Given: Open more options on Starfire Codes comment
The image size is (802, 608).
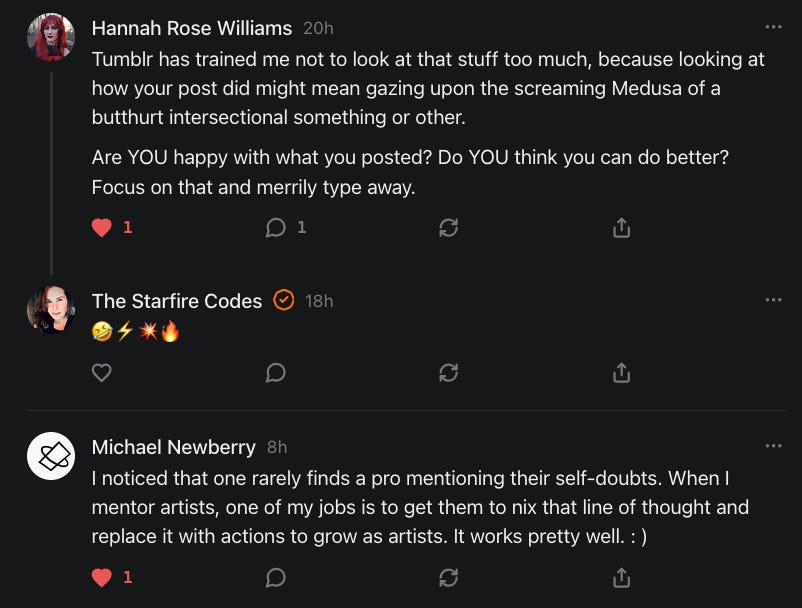Looking at the screenshot, I should coord(773,300).
